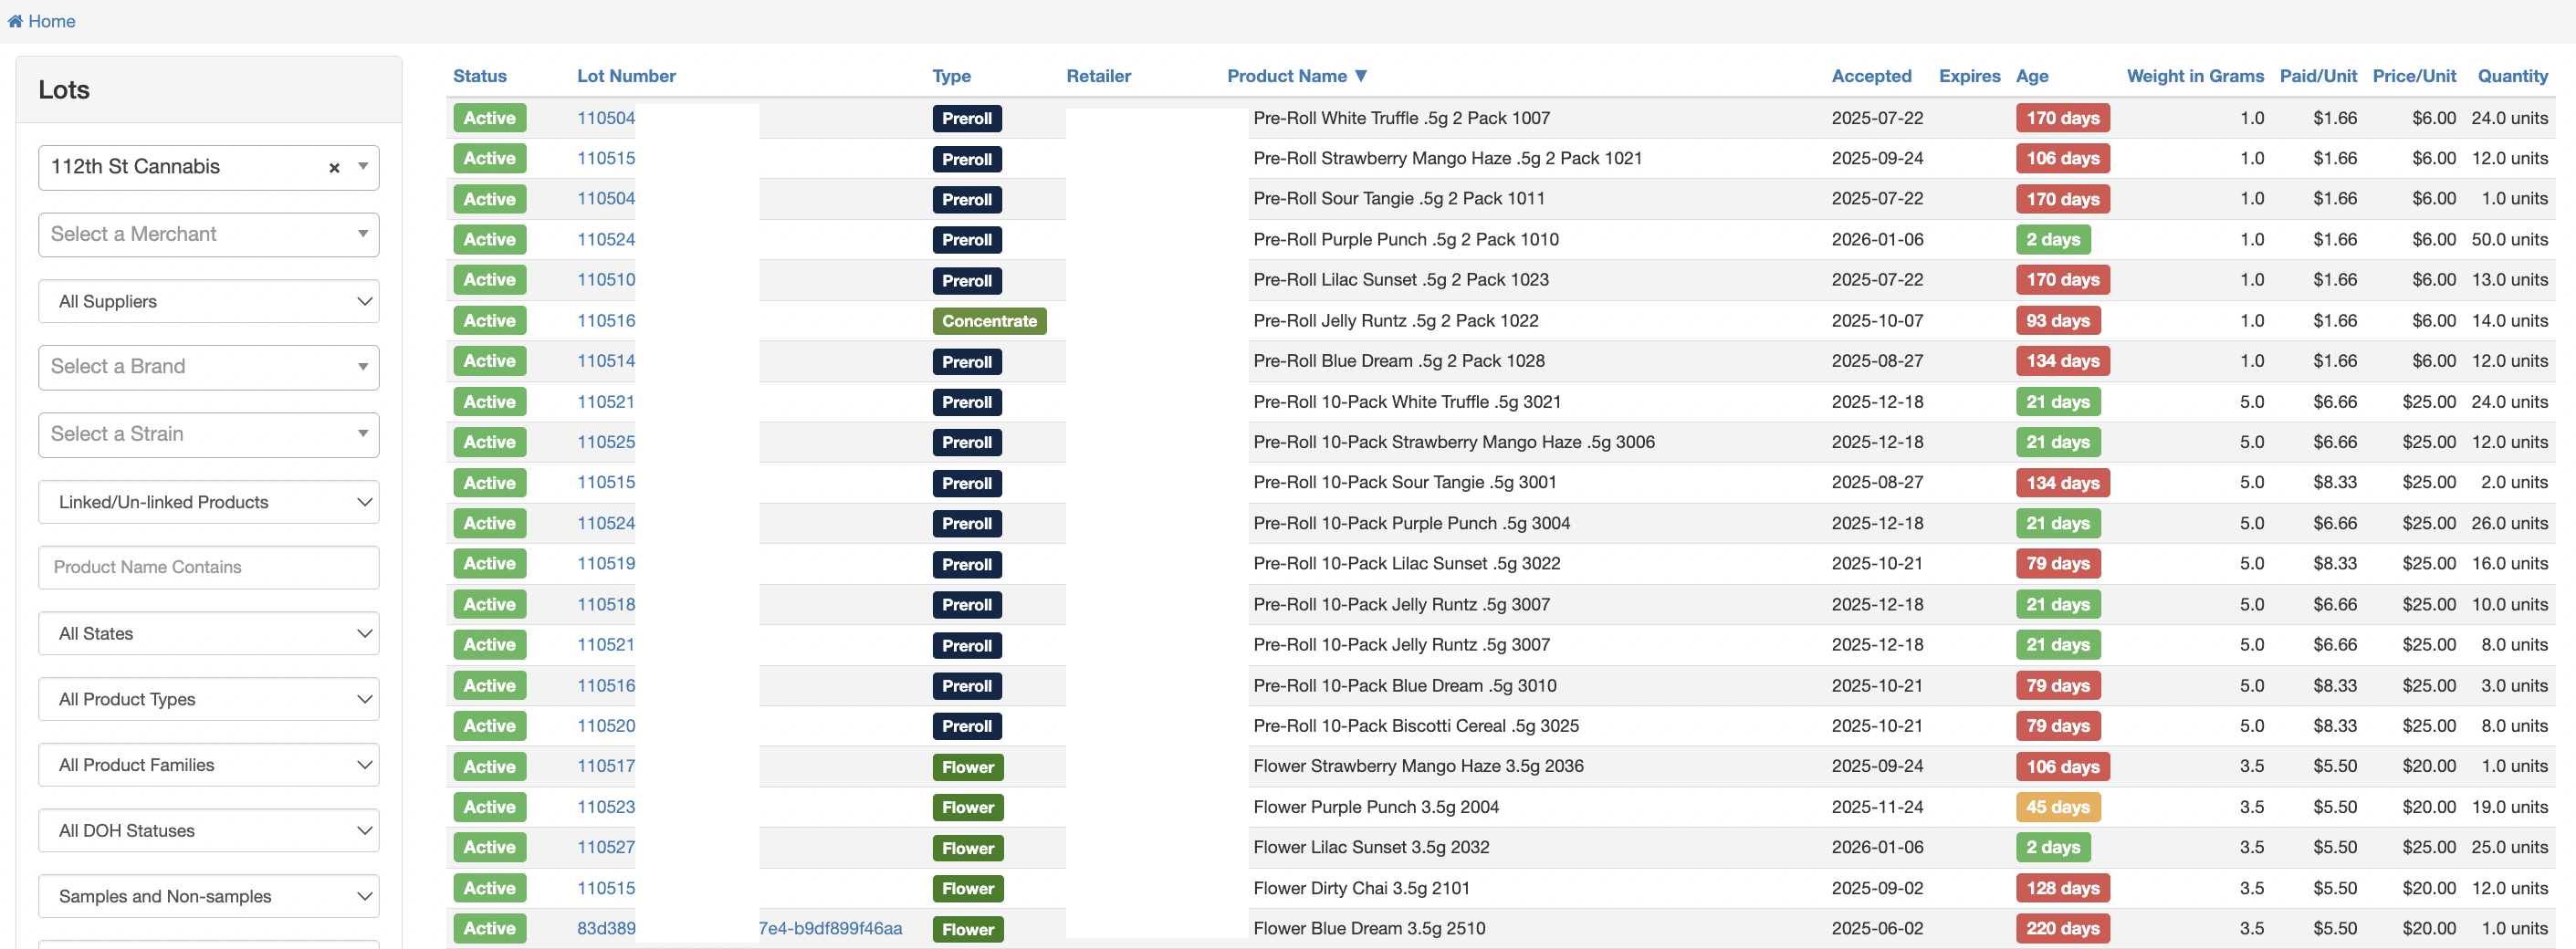2576x949 pixels.
Task: Open the 112th St Cannabis dropdown
Action: 208,167
